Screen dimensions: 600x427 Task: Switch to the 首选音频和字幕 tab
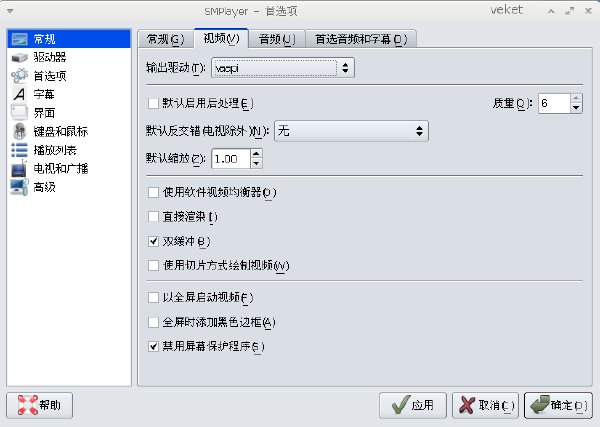point(361,39)
